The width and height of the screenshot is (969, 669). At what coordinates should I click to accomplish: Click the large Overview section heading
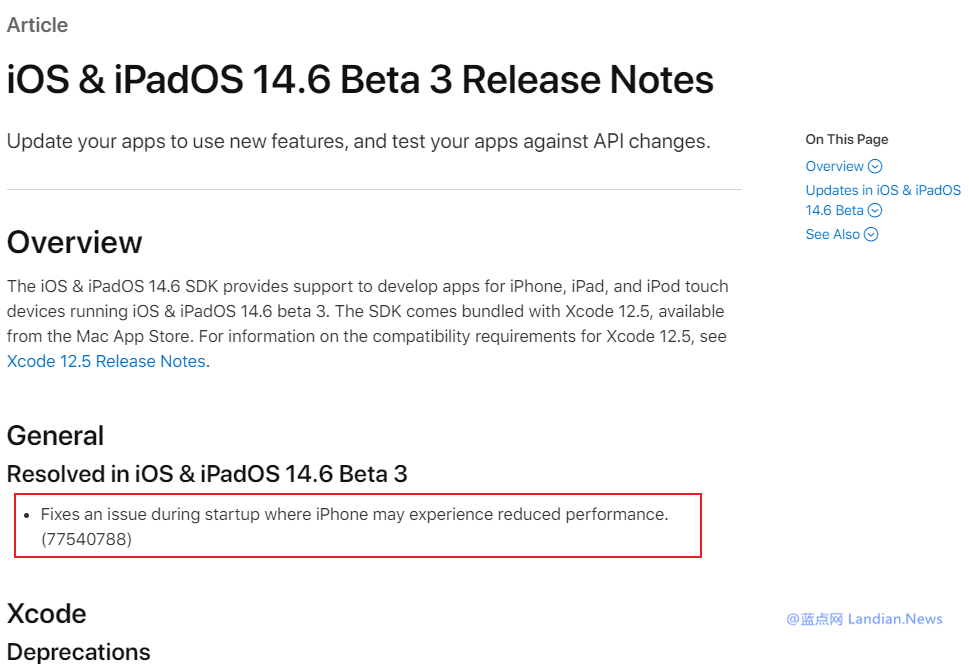(75, 242)
